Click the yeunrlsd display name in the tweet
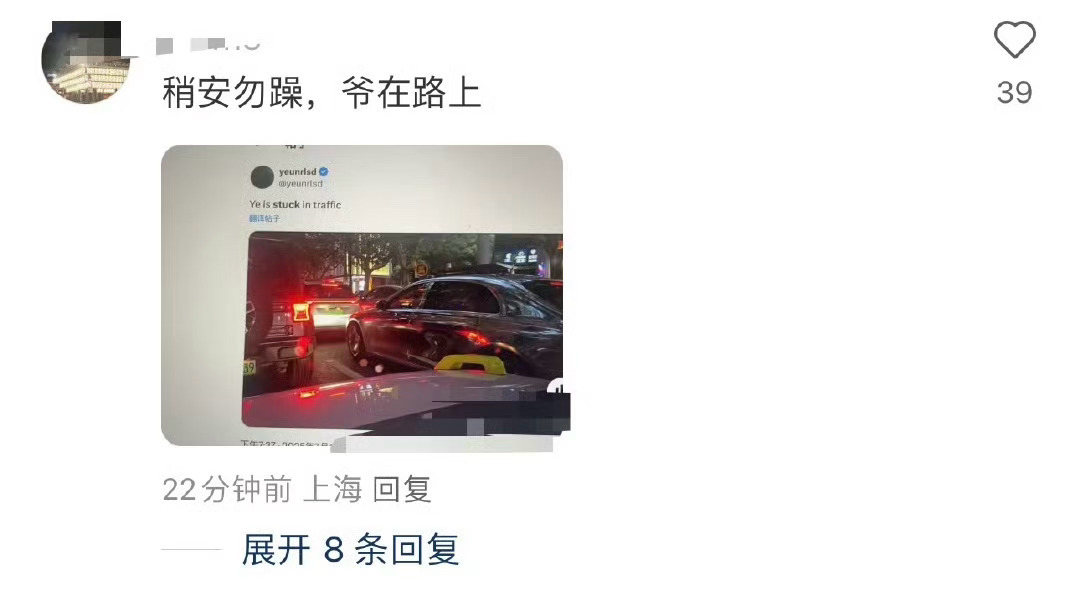The image size is (1080, 613). [298, 172]
